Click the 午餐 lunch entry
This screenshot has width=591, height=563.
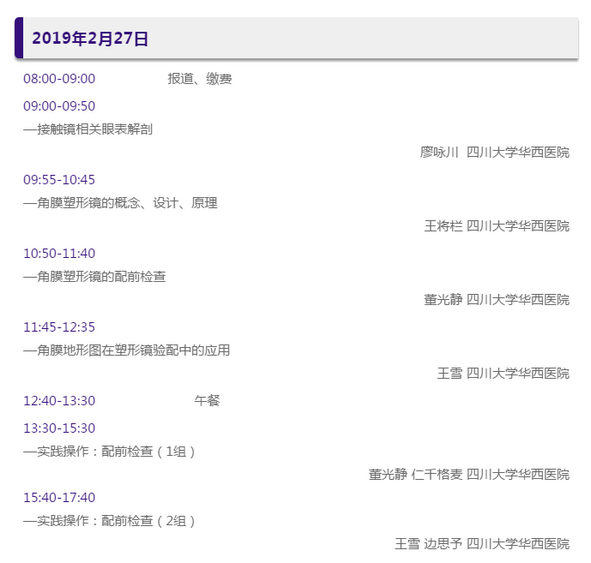click(x=207, y=401)
